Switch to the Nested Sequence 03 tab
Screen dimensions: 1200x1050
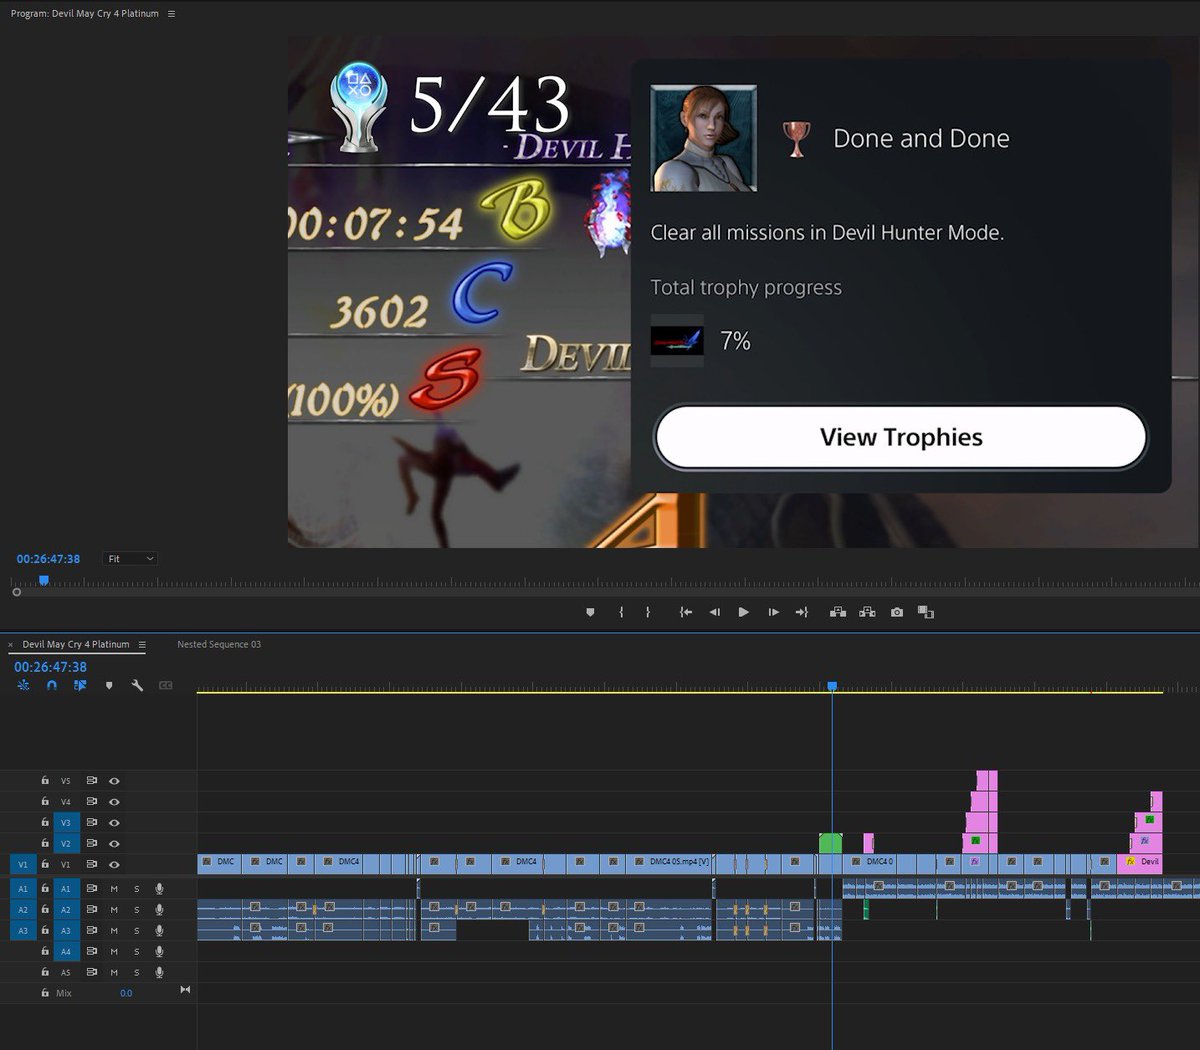[219, 645]
